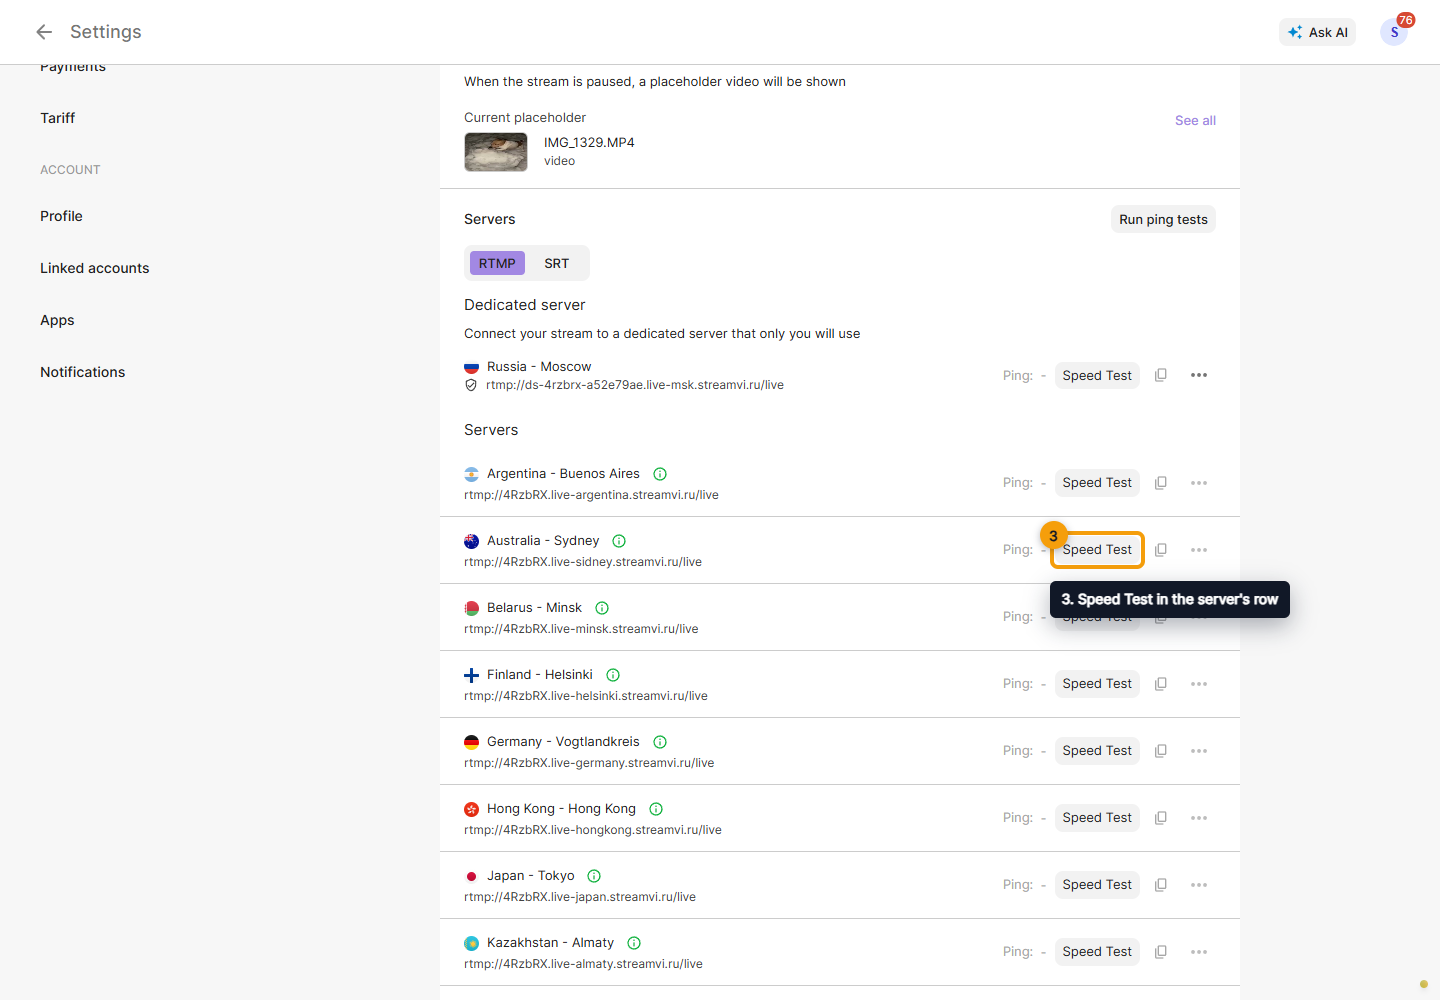This screenshot has width=1440, height=1000.
Task: Show info for Japan - Tokyo server
Action: pyautogui.click(x=594, y=876)
